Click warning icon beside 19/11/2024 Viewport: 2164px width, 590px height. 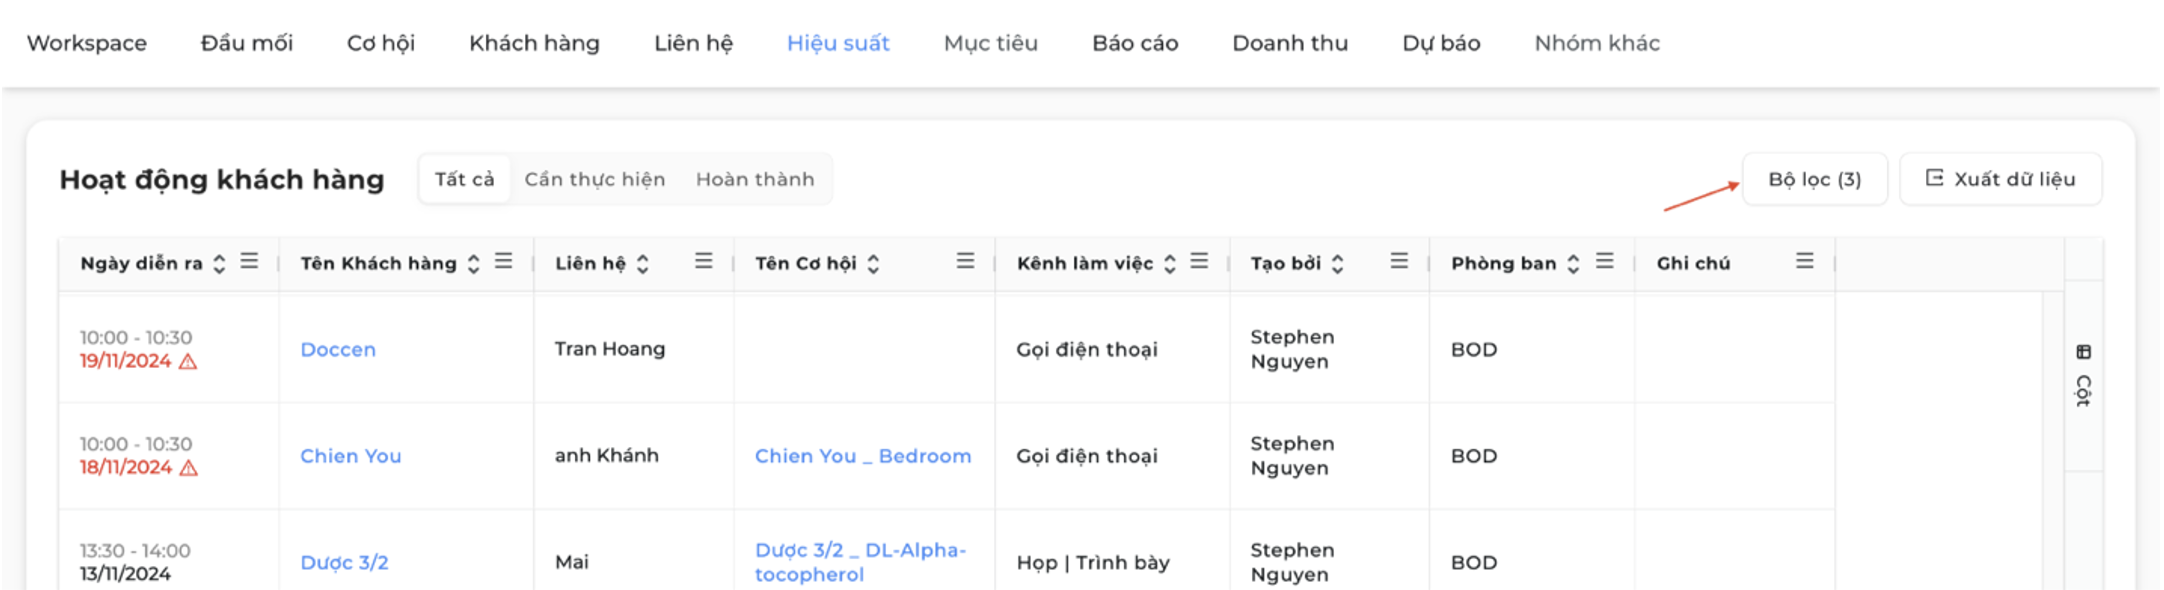pyautogui.click(x=188, y=362)
